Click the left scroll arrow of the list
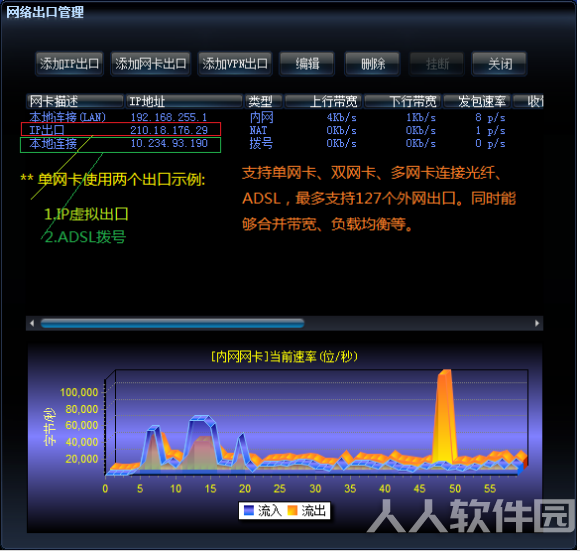Screen dimensions: 580x551 pyautogui.click(x=32, y=324)
